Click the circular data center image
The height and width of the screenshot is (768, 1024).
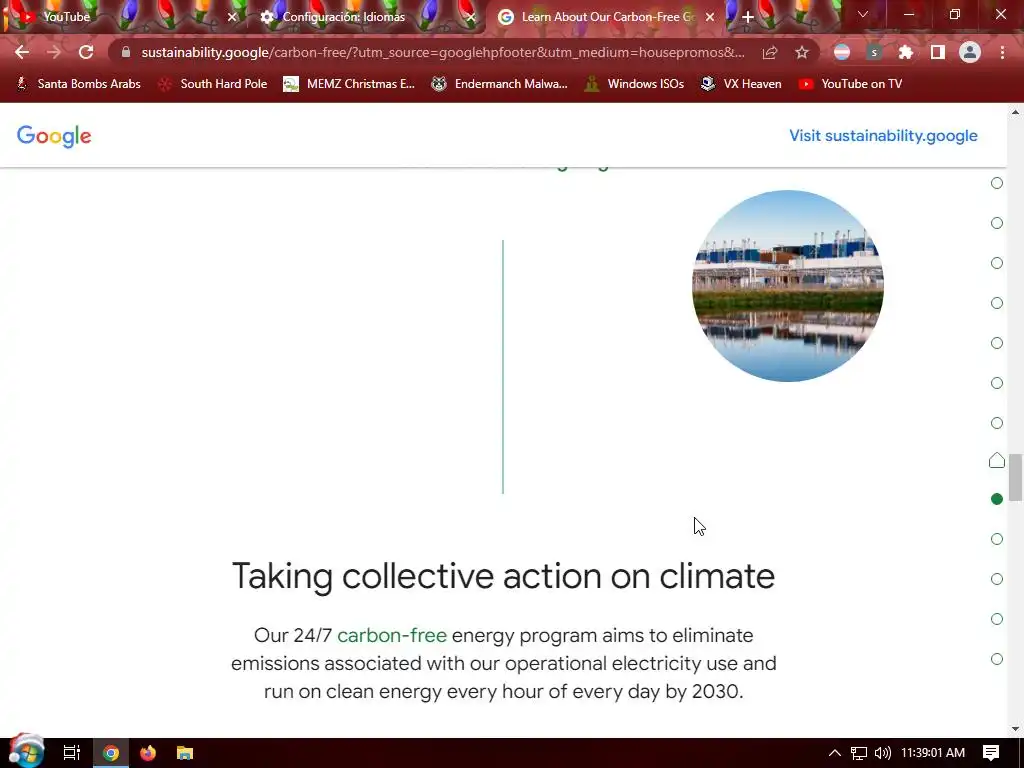[788, 286]
